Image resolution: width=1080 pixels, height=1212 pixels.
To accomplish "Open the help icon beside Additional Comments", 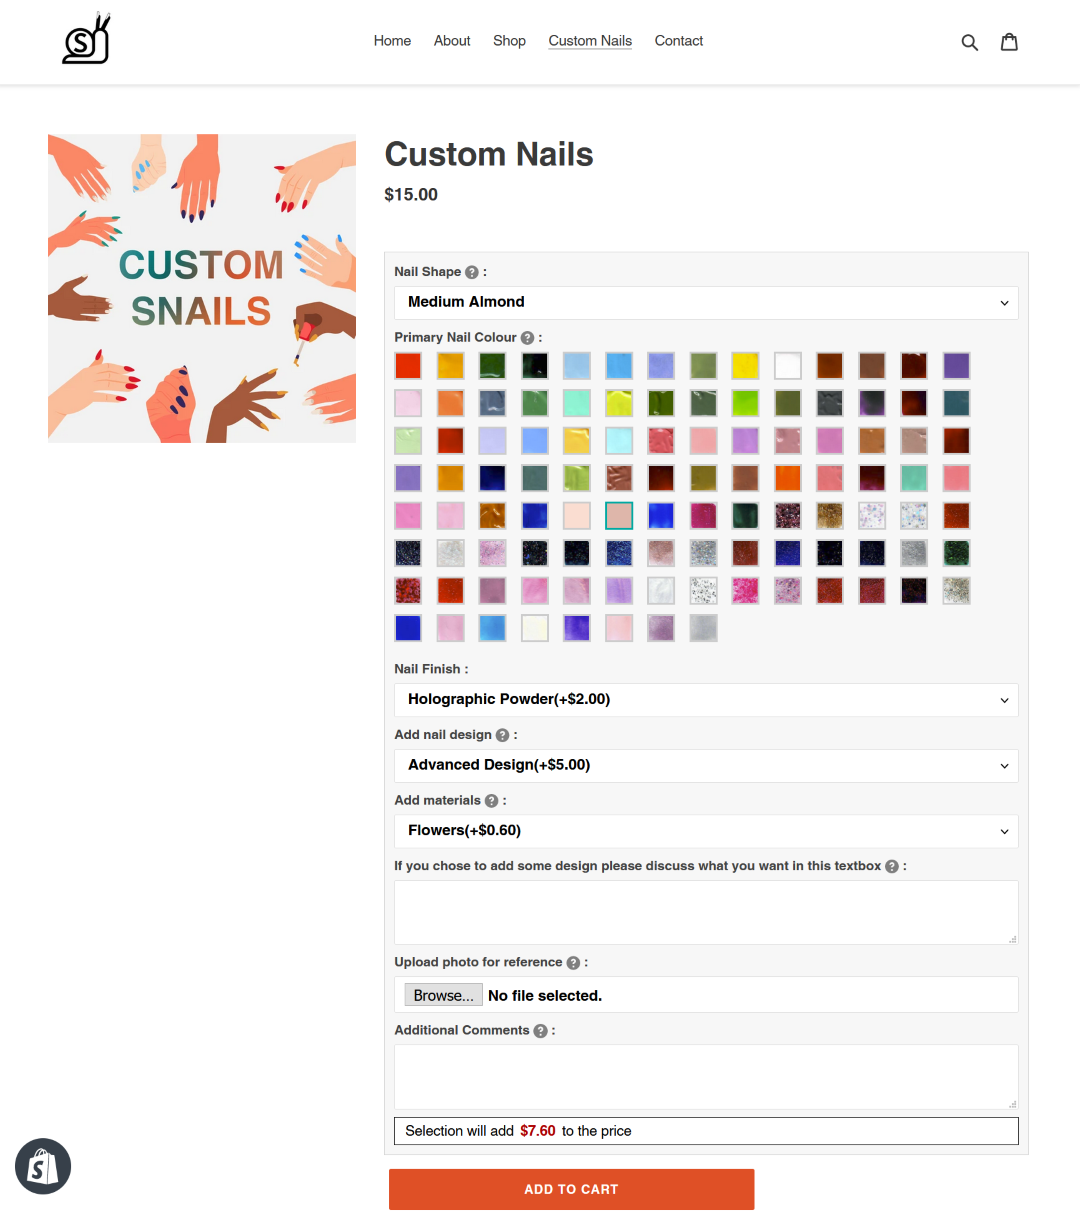I will (x=540, y=1030).
